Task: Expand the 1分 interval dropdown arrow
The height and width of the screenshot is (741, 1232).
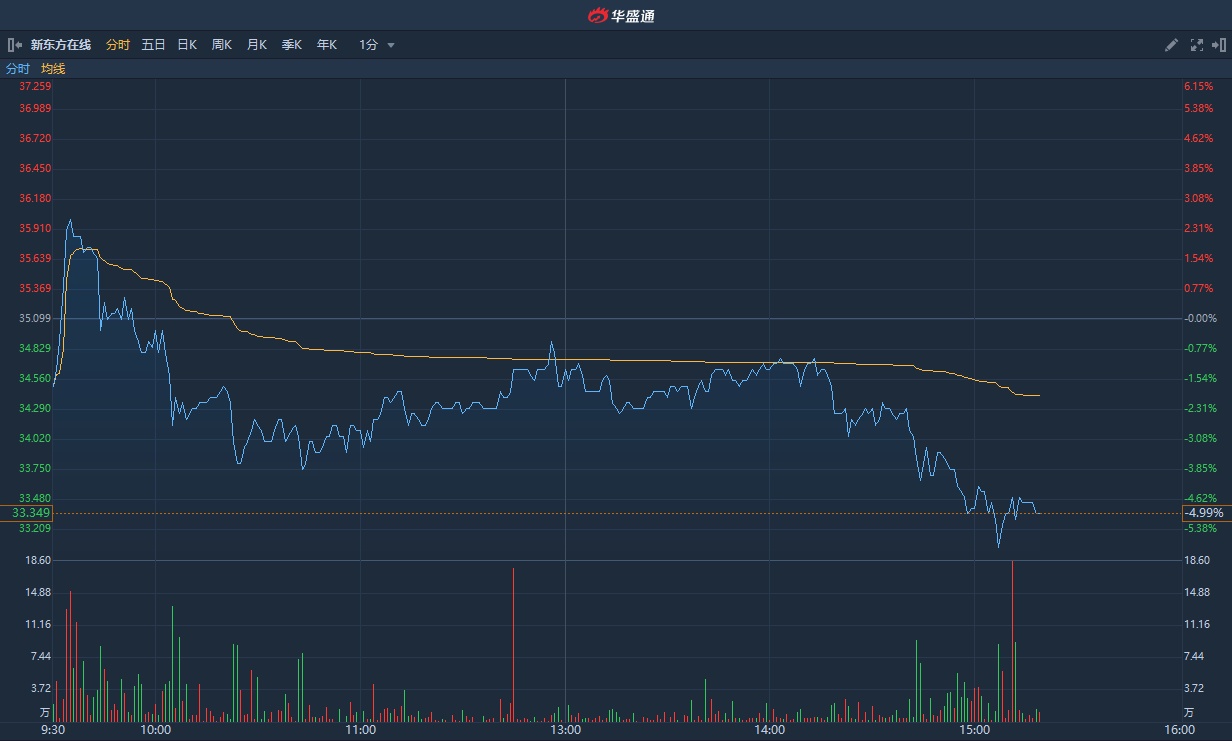Action: click(391, 45)
